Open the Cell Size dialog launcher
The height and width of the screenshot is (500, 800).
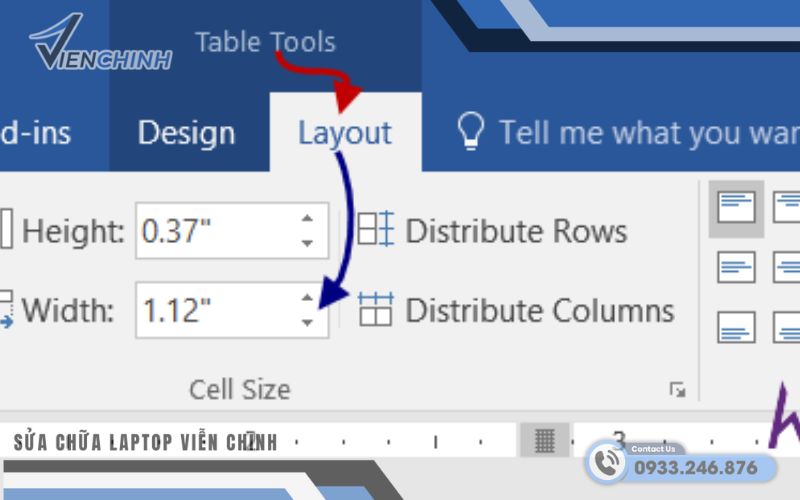click(x=677, y=389)
